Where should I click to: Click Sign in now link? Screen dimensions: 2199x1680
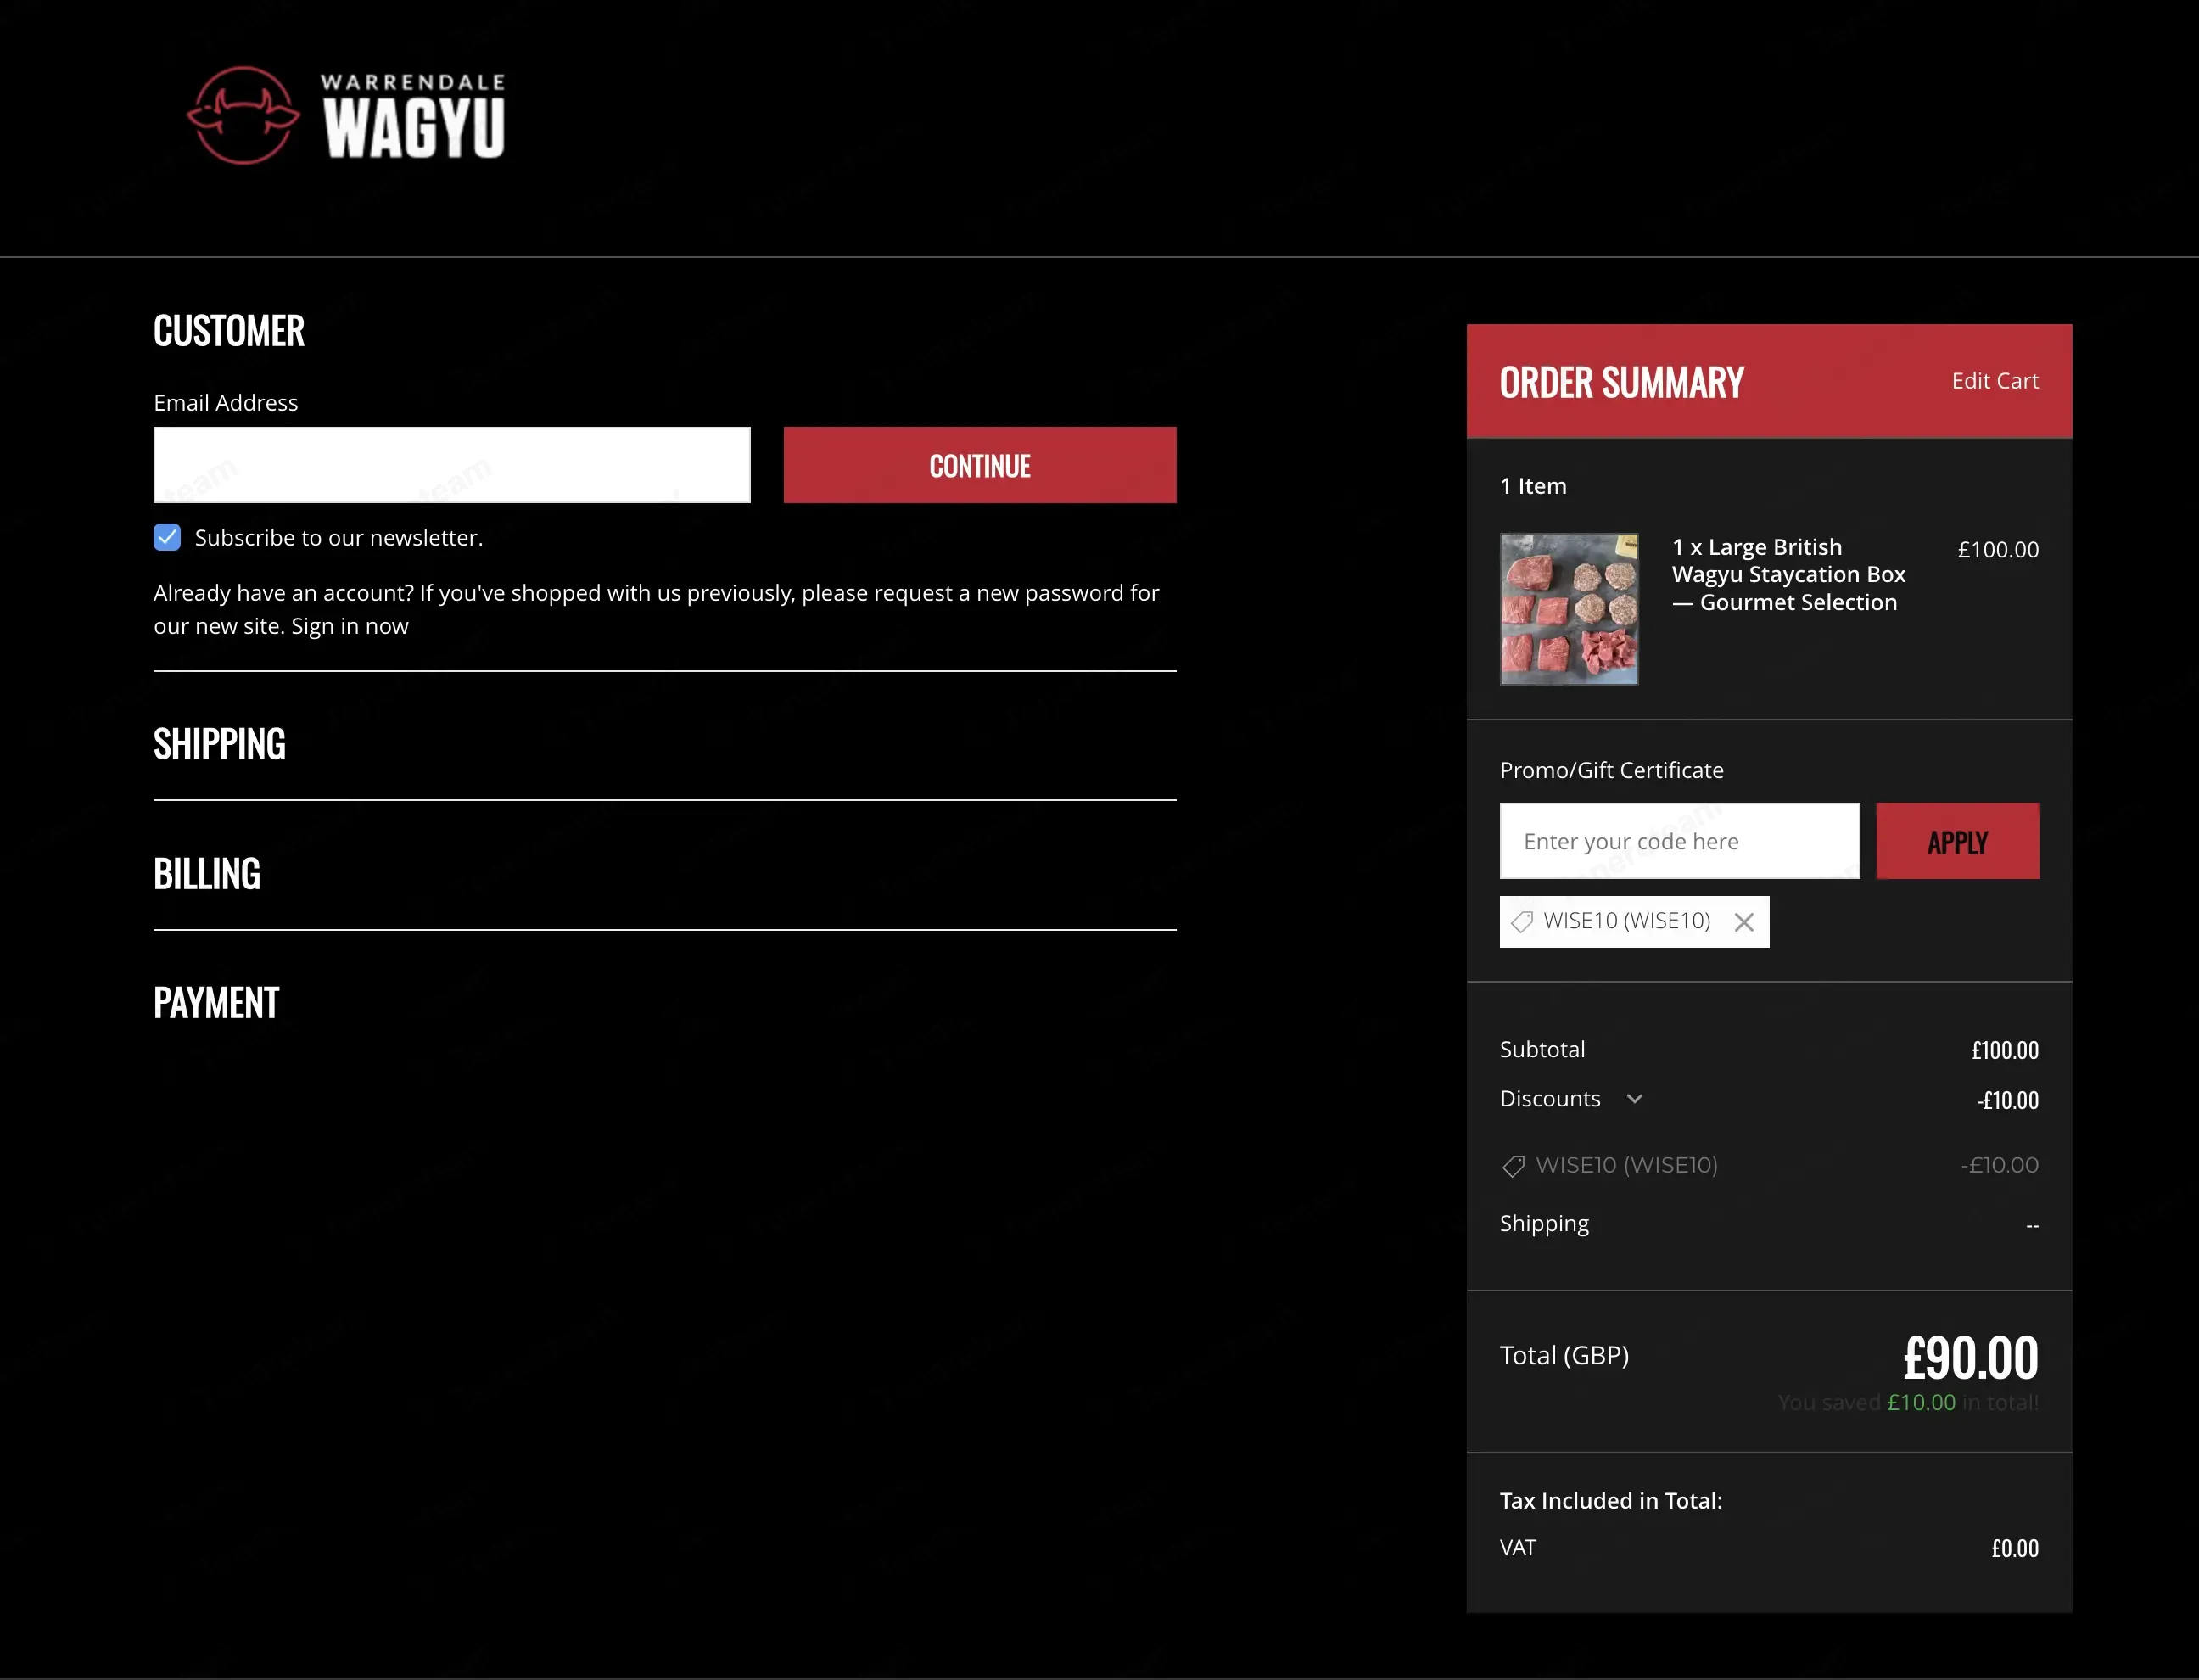pos(350,627)
